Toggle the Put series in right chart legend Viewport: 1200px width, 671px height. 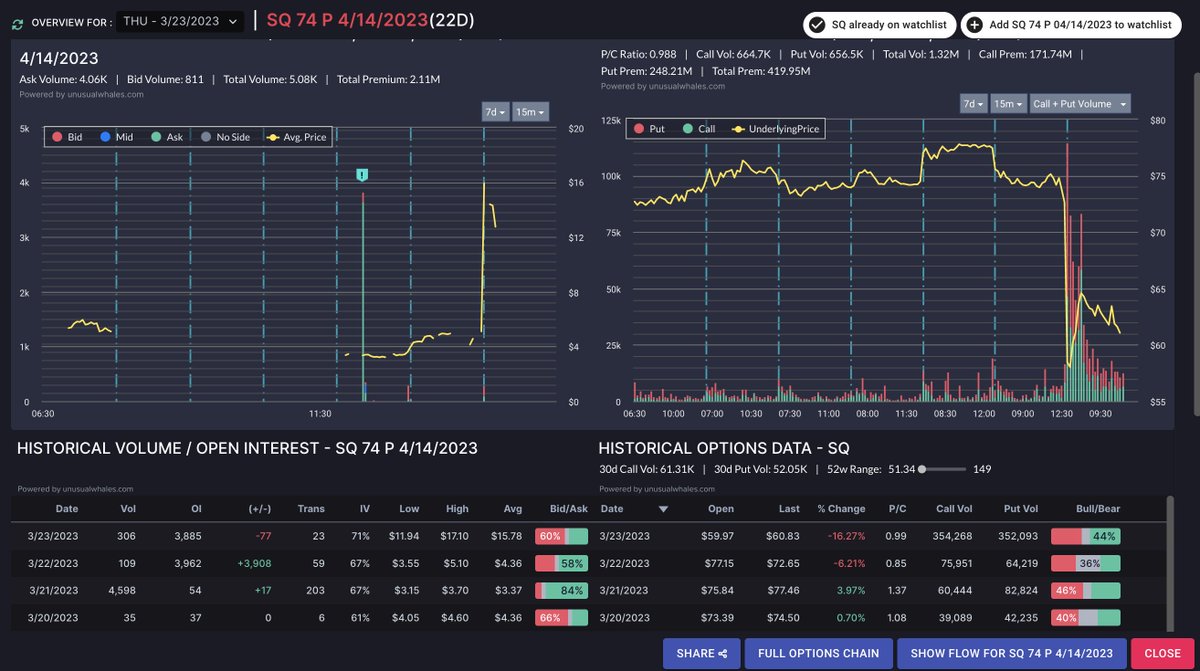[648, 129]
